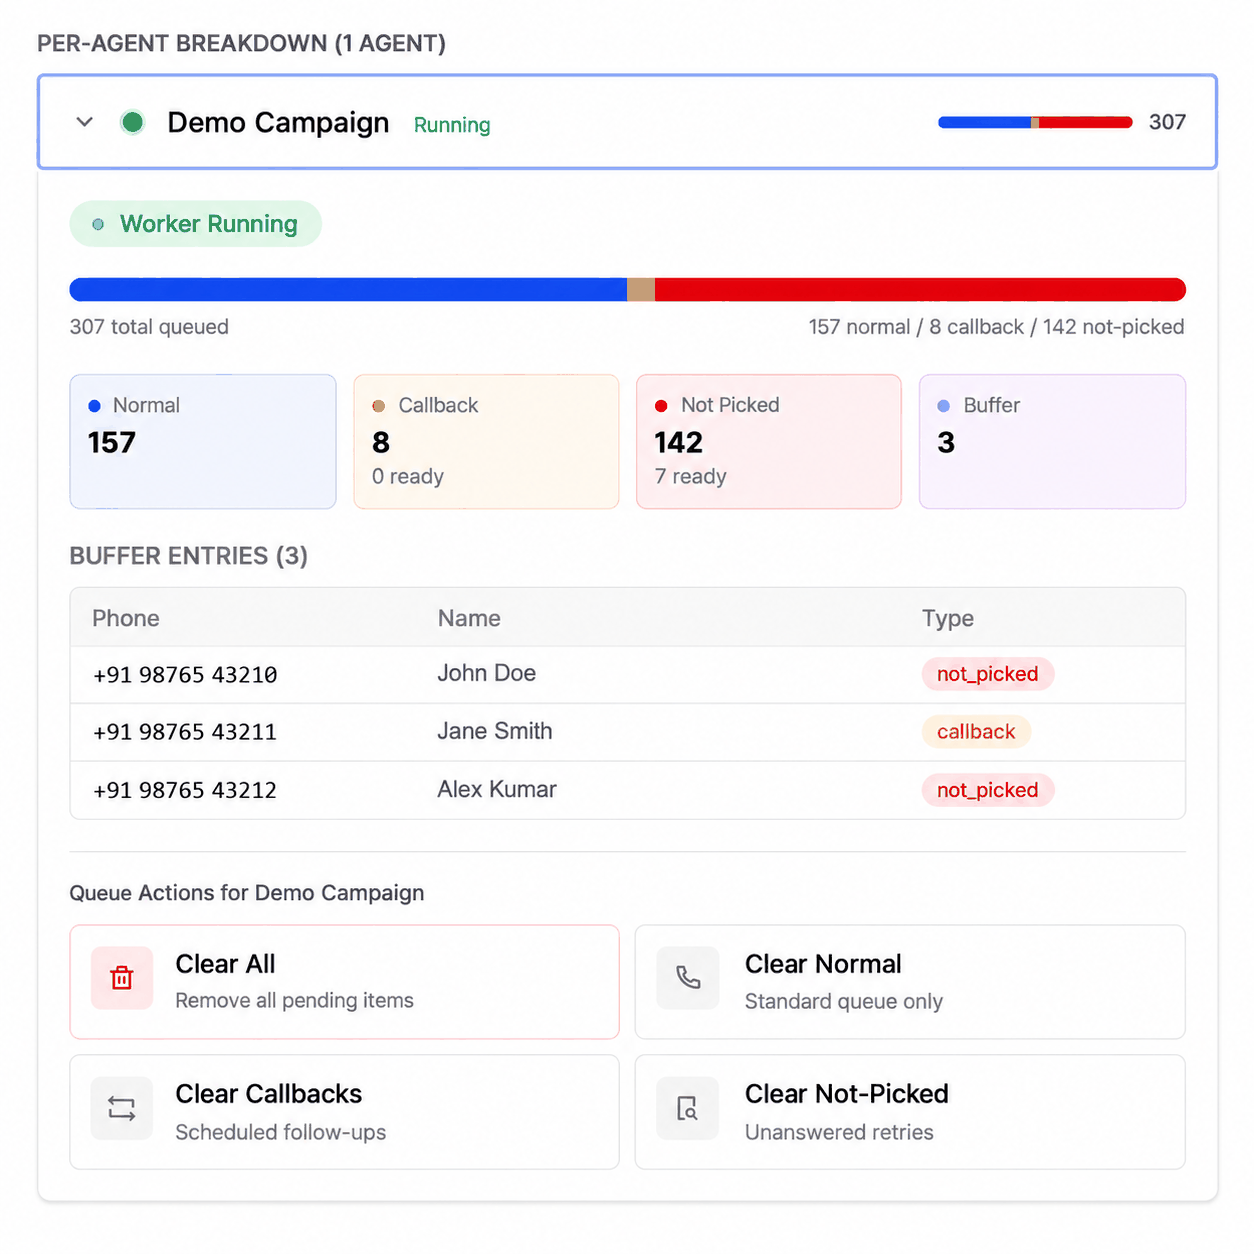Click the name Jane Smith

coord(495,731)
